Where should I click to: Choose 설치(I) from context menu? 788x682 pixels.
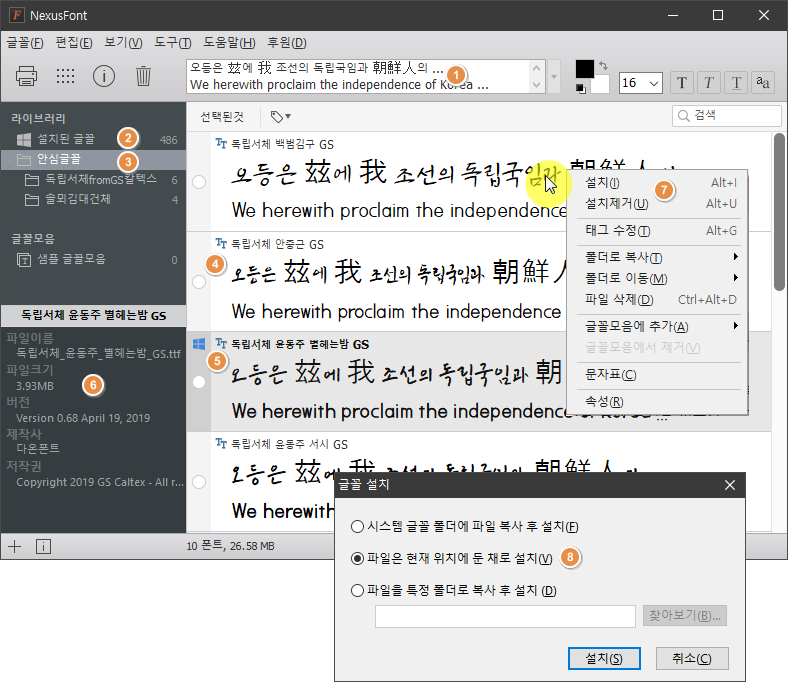[x=657, y=183]
